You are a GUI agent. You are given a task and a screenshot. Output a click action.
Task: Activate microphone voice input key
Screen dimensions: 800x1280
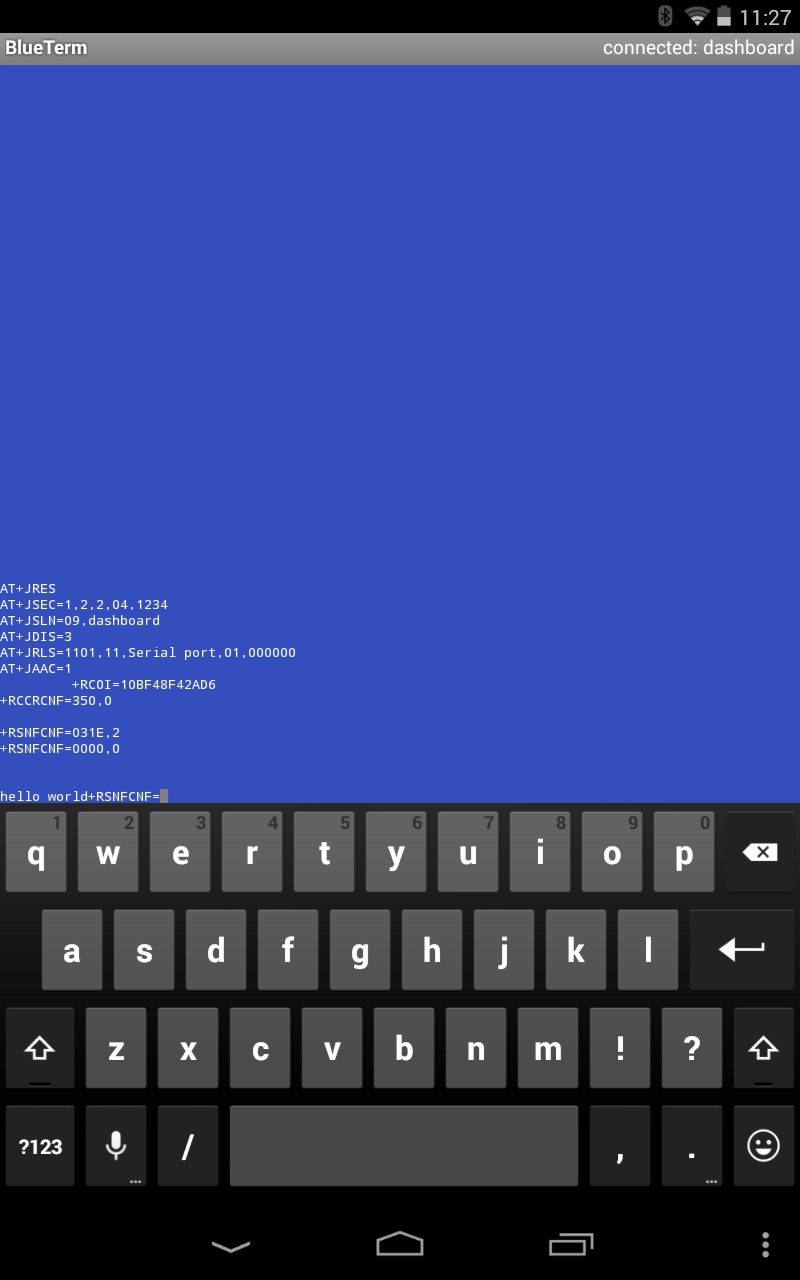pyautogui.click(x=116, y=1146)
